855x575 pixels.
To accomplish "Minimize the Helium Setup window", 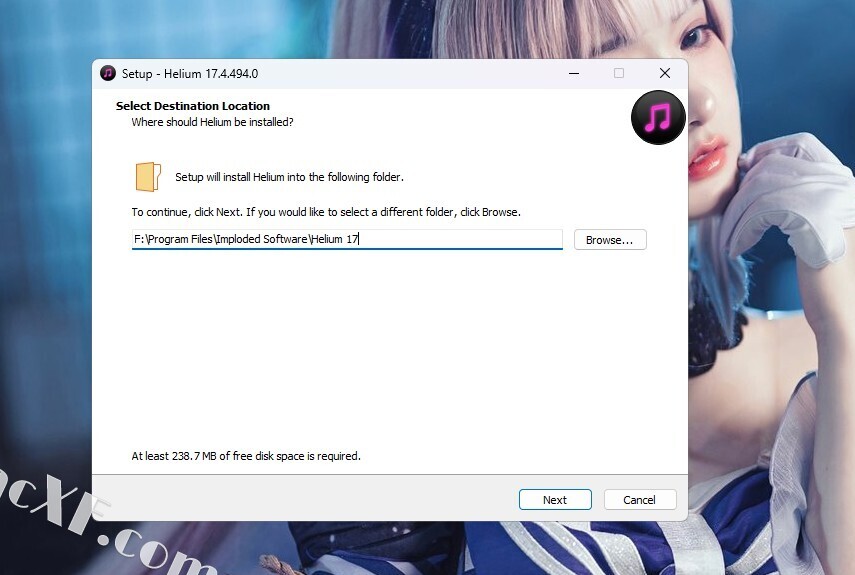I will click(x=575, y=73).
